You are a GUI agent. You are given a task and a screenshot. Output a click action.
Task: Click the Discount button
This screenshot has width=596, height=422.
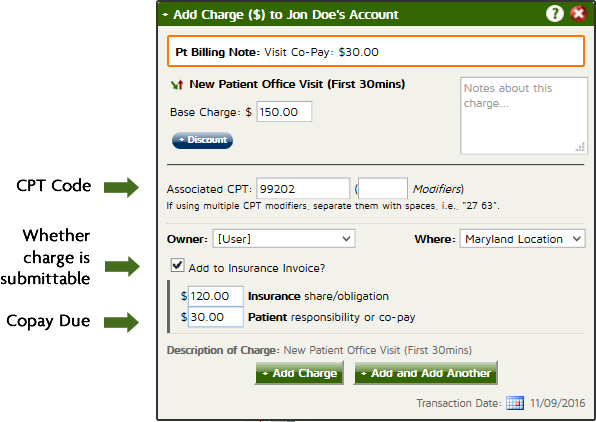[x=202, y=140]
